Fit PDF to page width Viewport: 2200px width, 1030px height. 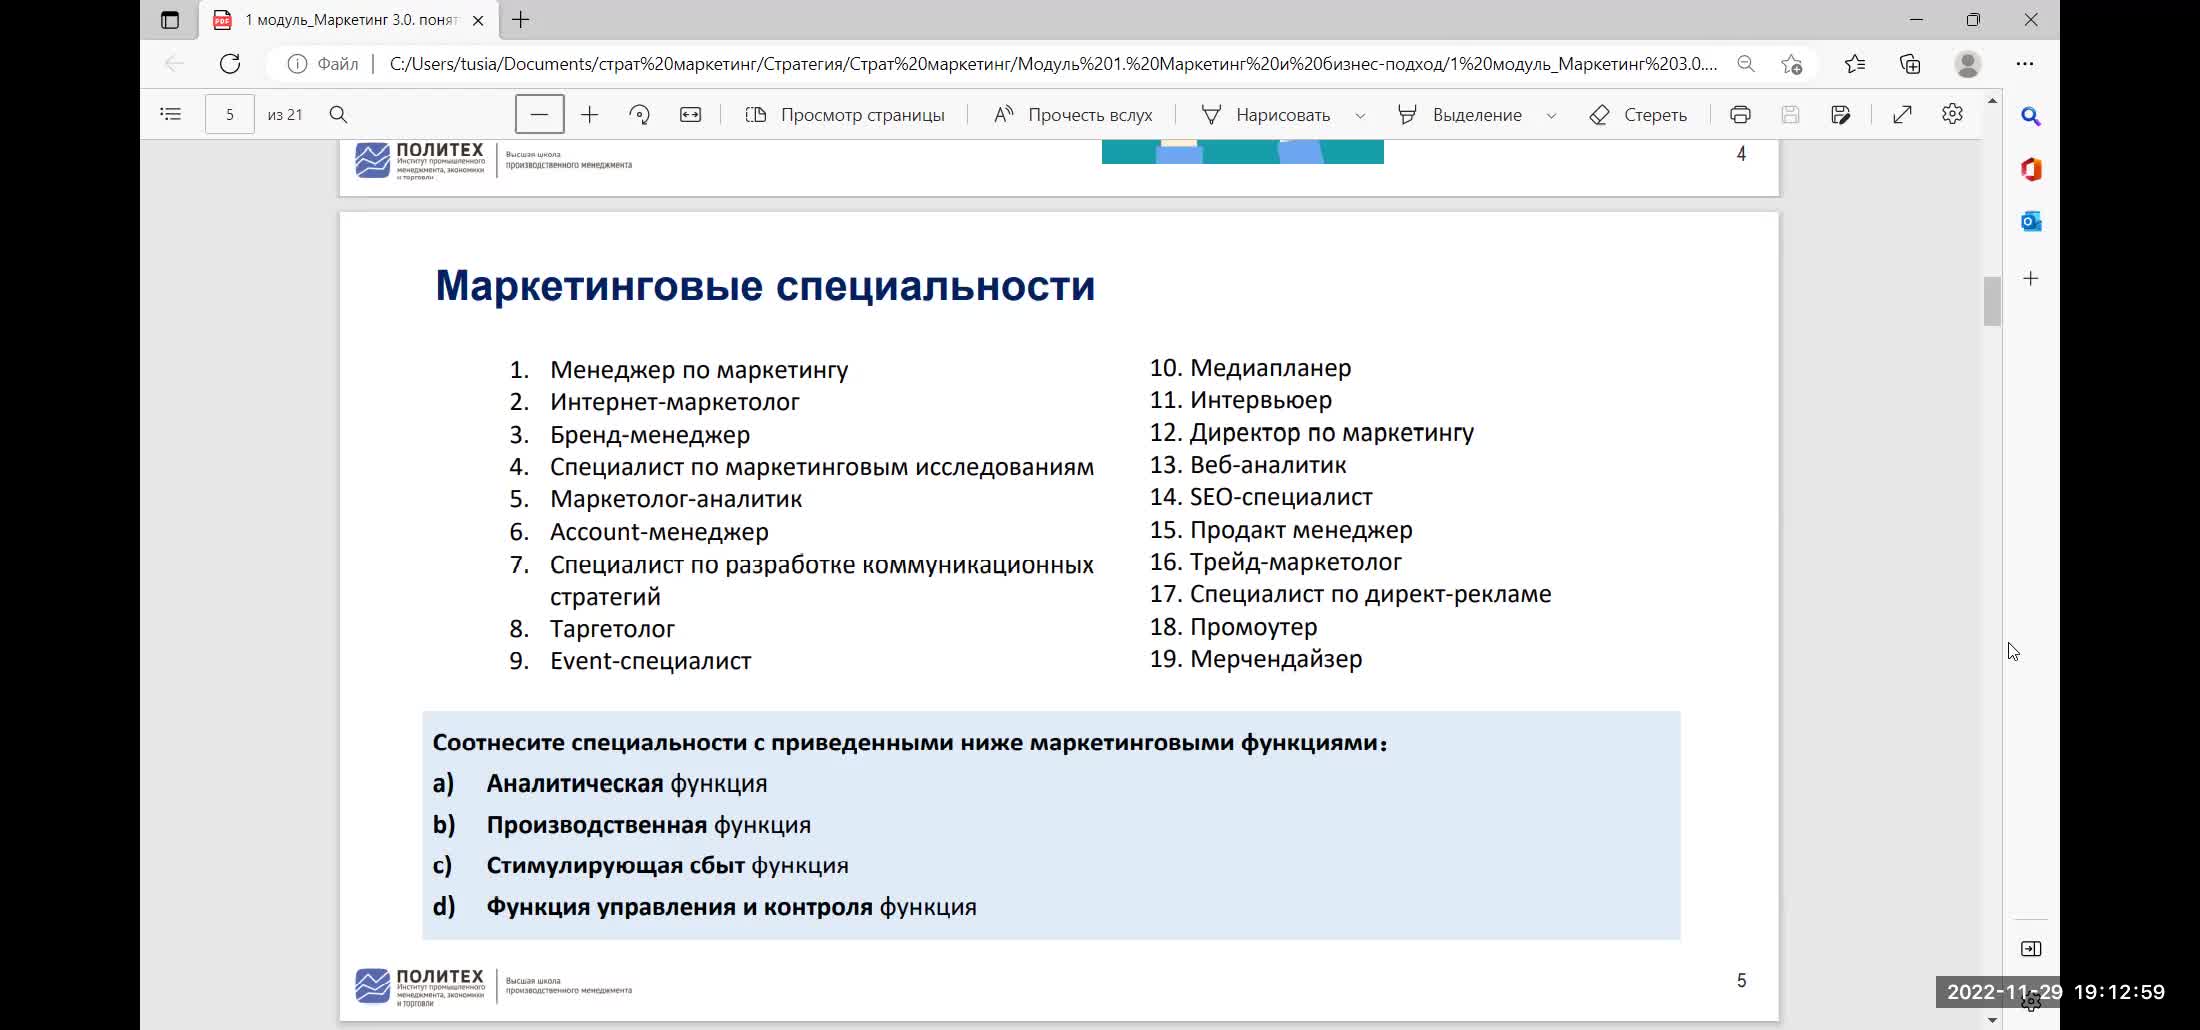[x=691, y=115]
